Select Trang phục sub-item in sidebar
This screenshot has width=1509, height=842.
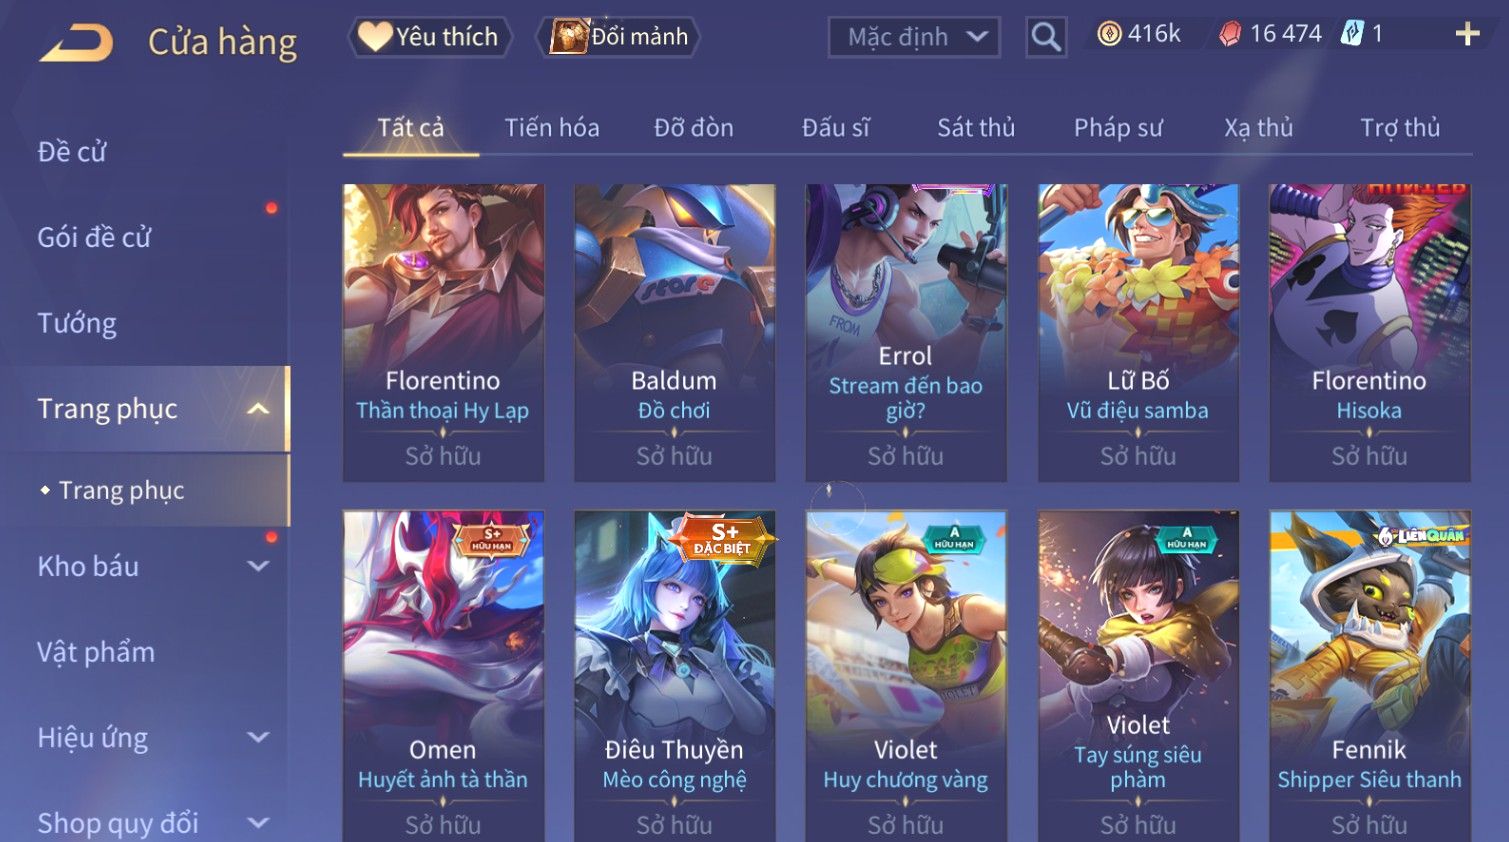(121, 490)
